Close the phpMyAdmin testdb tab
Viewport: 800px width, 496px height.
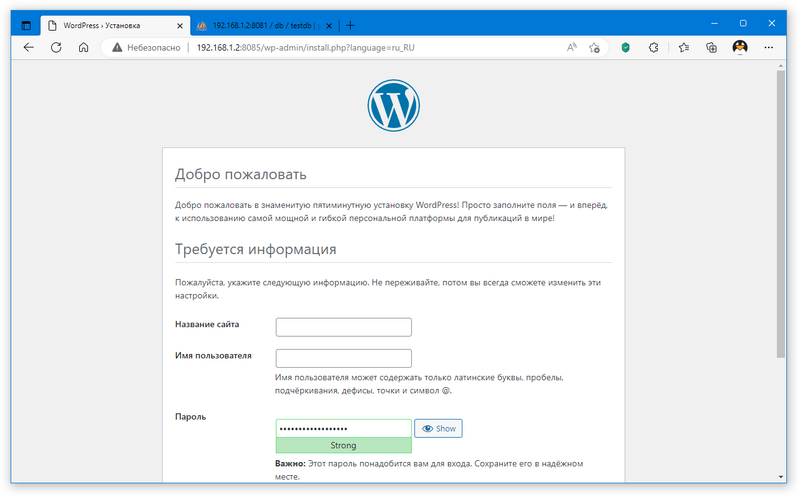click(329, 26)
